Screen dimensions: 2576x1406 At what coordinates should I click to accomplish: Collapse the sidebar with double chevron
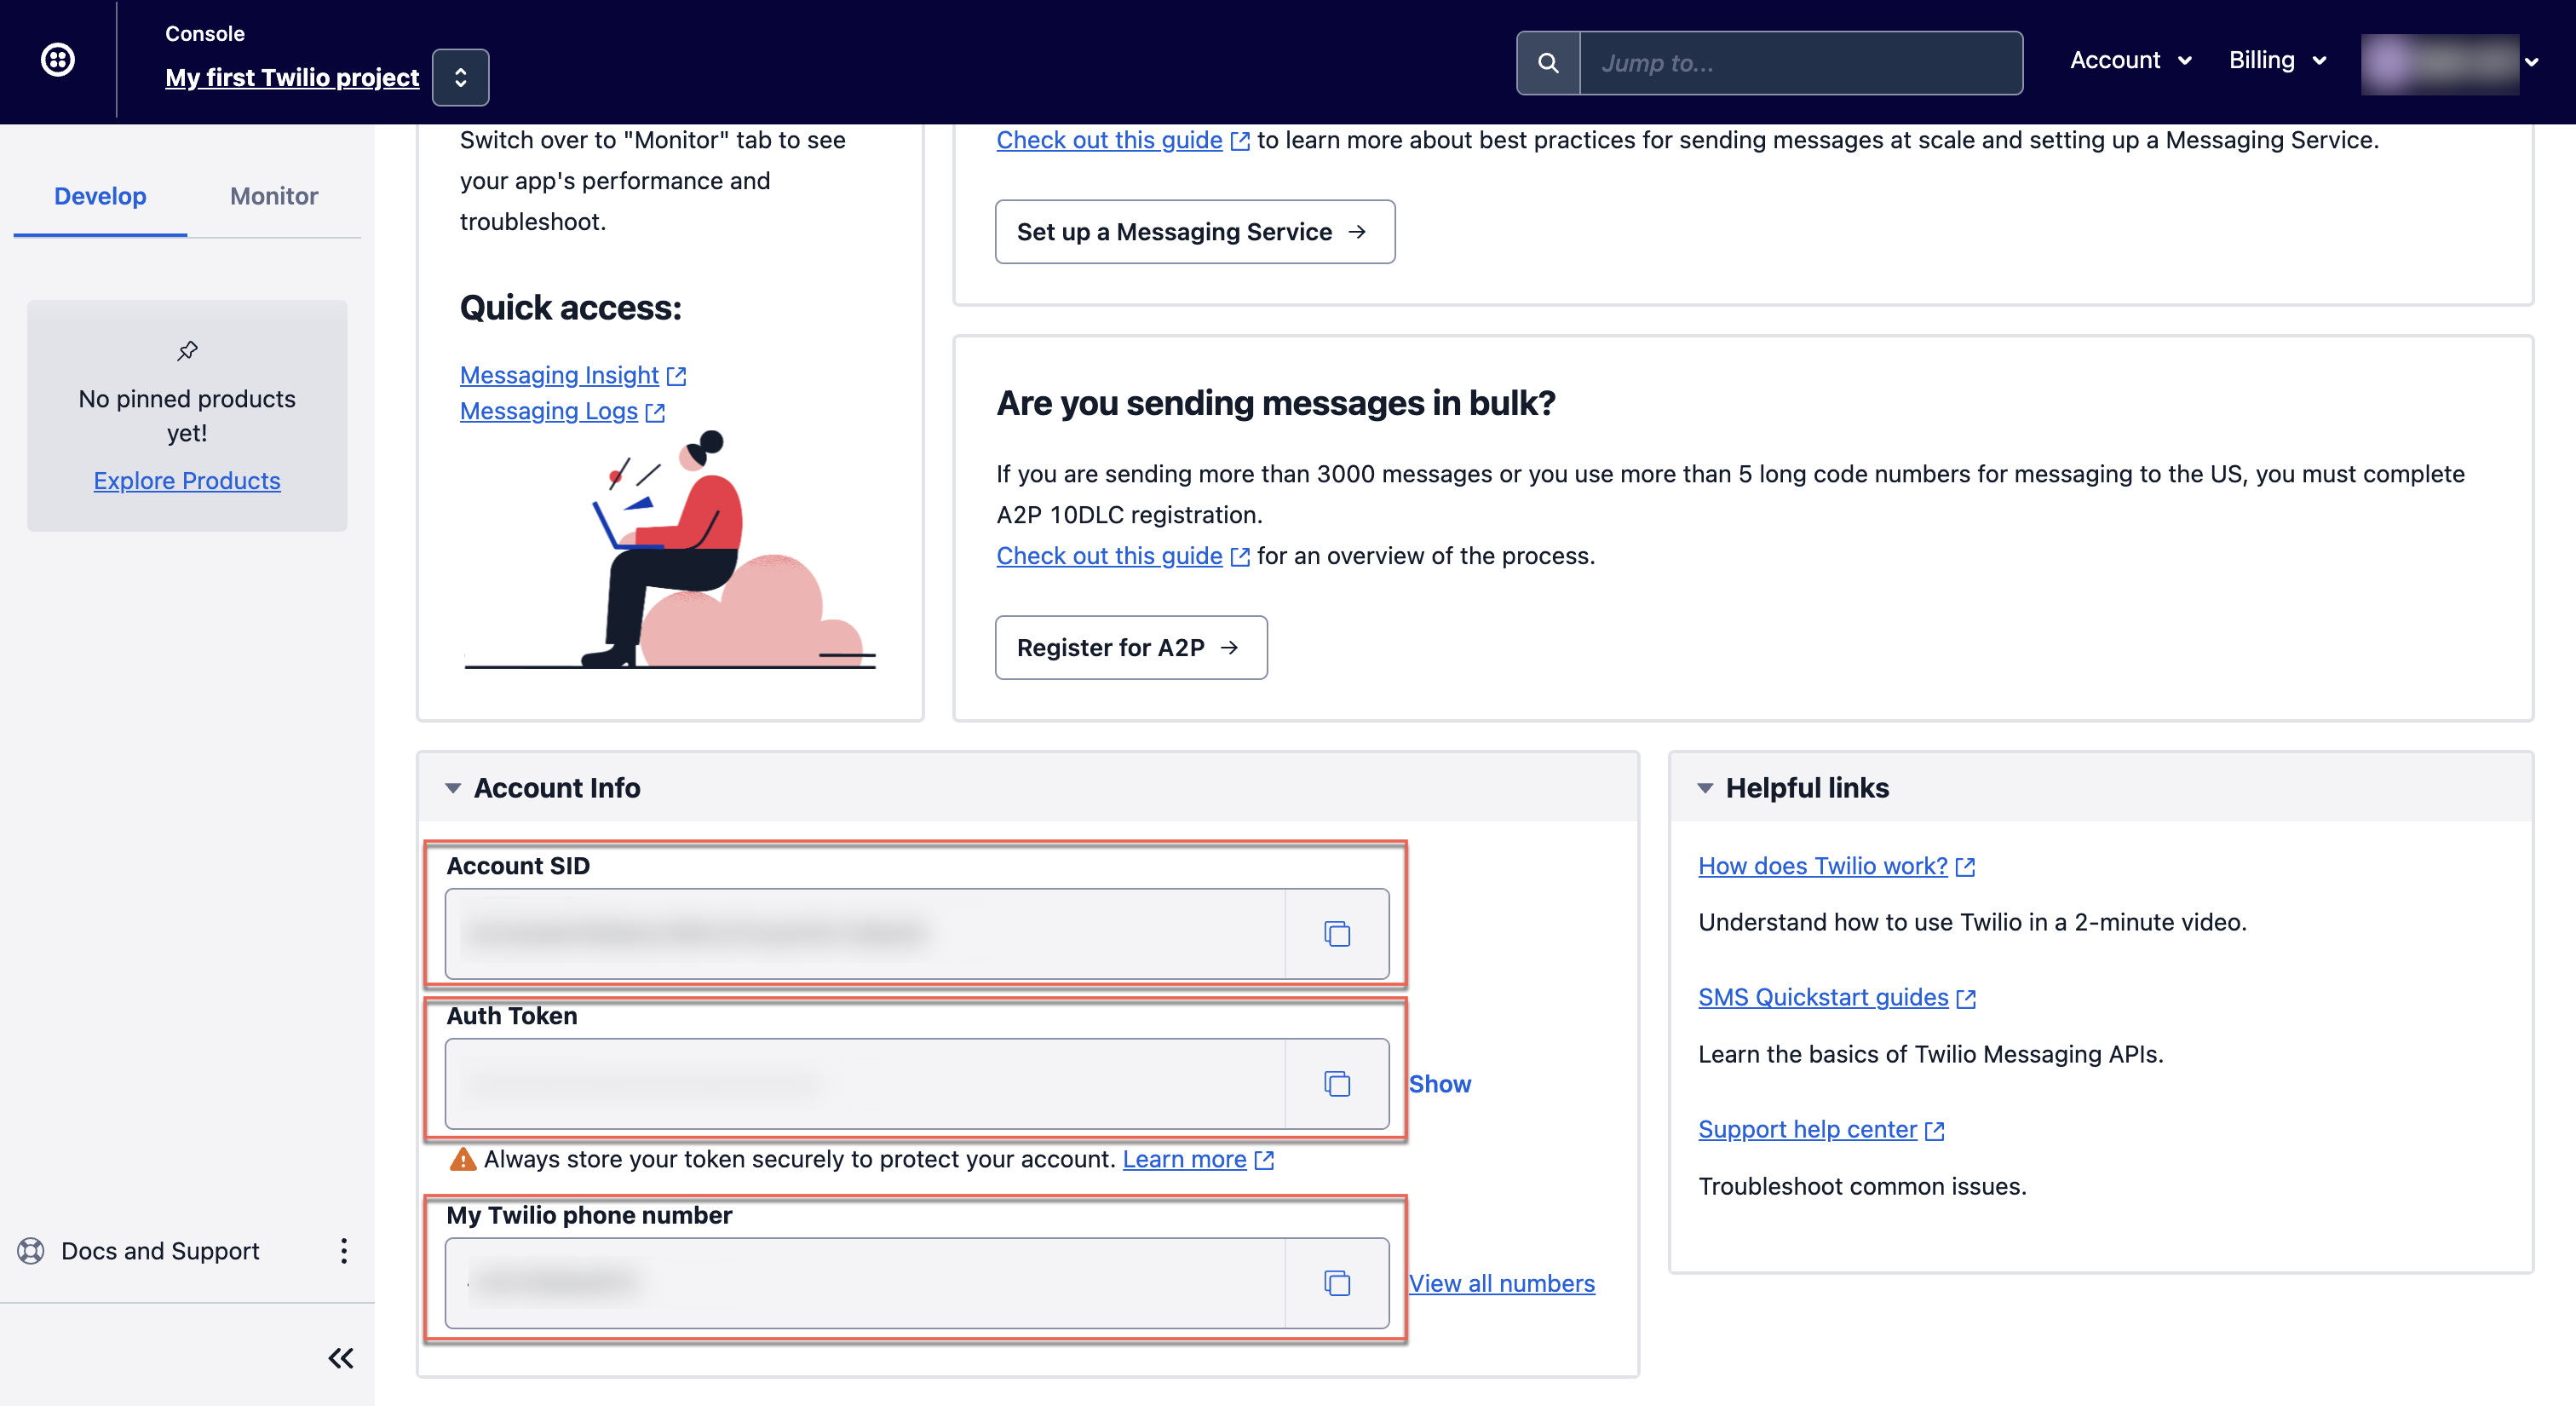[x=341, y=1358]
